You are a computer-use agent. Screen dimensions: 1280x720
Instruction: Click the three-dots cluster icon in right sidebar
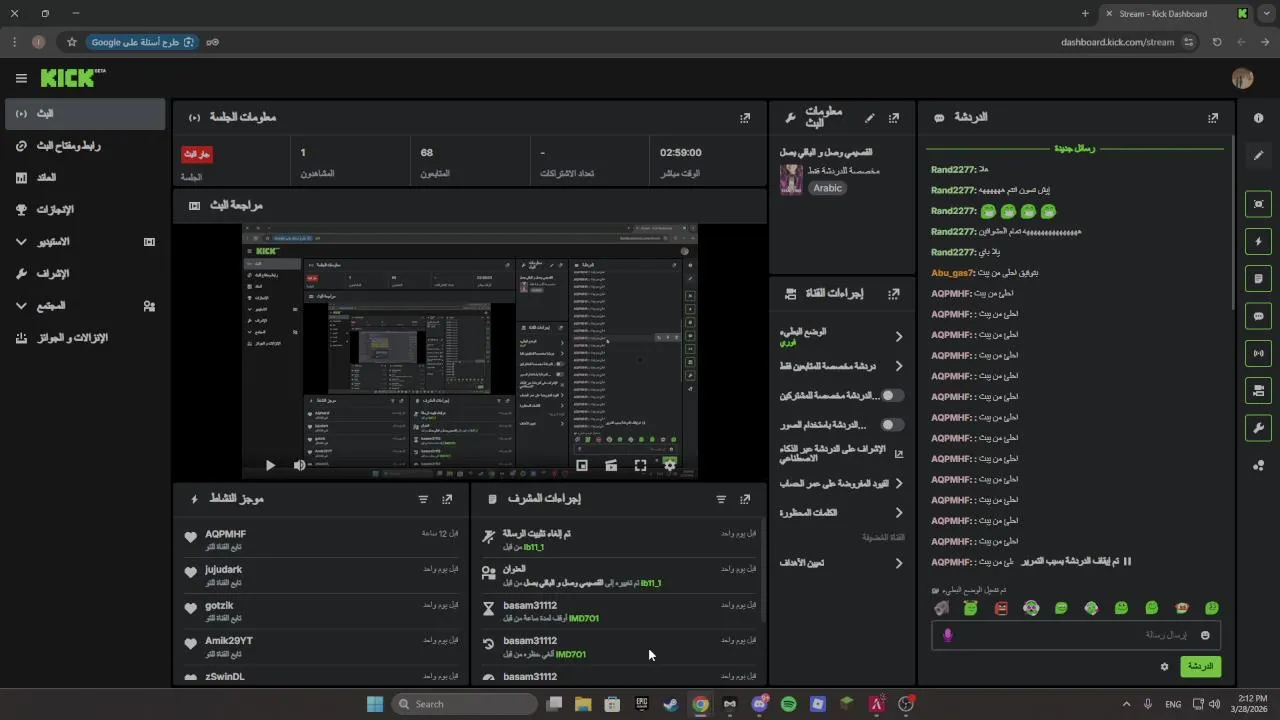coord(1258,465)
